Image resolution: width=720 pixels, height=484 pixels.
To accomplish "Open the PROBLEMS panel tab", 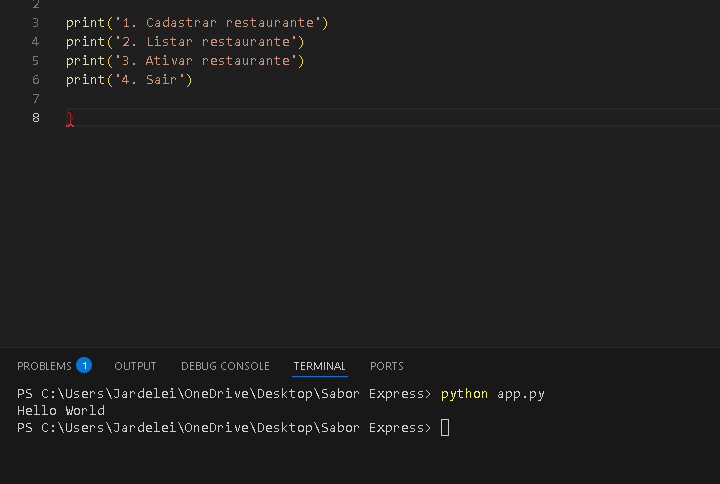I will 44,366.
